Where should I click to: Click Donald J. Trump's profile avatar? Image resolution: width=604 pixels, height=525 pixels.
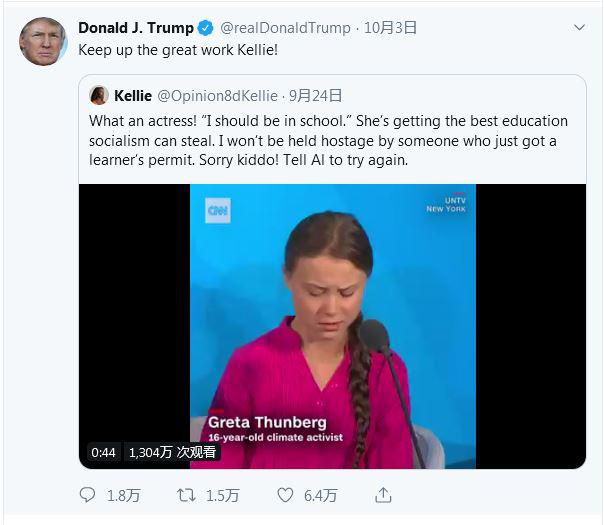click(41, 41)
